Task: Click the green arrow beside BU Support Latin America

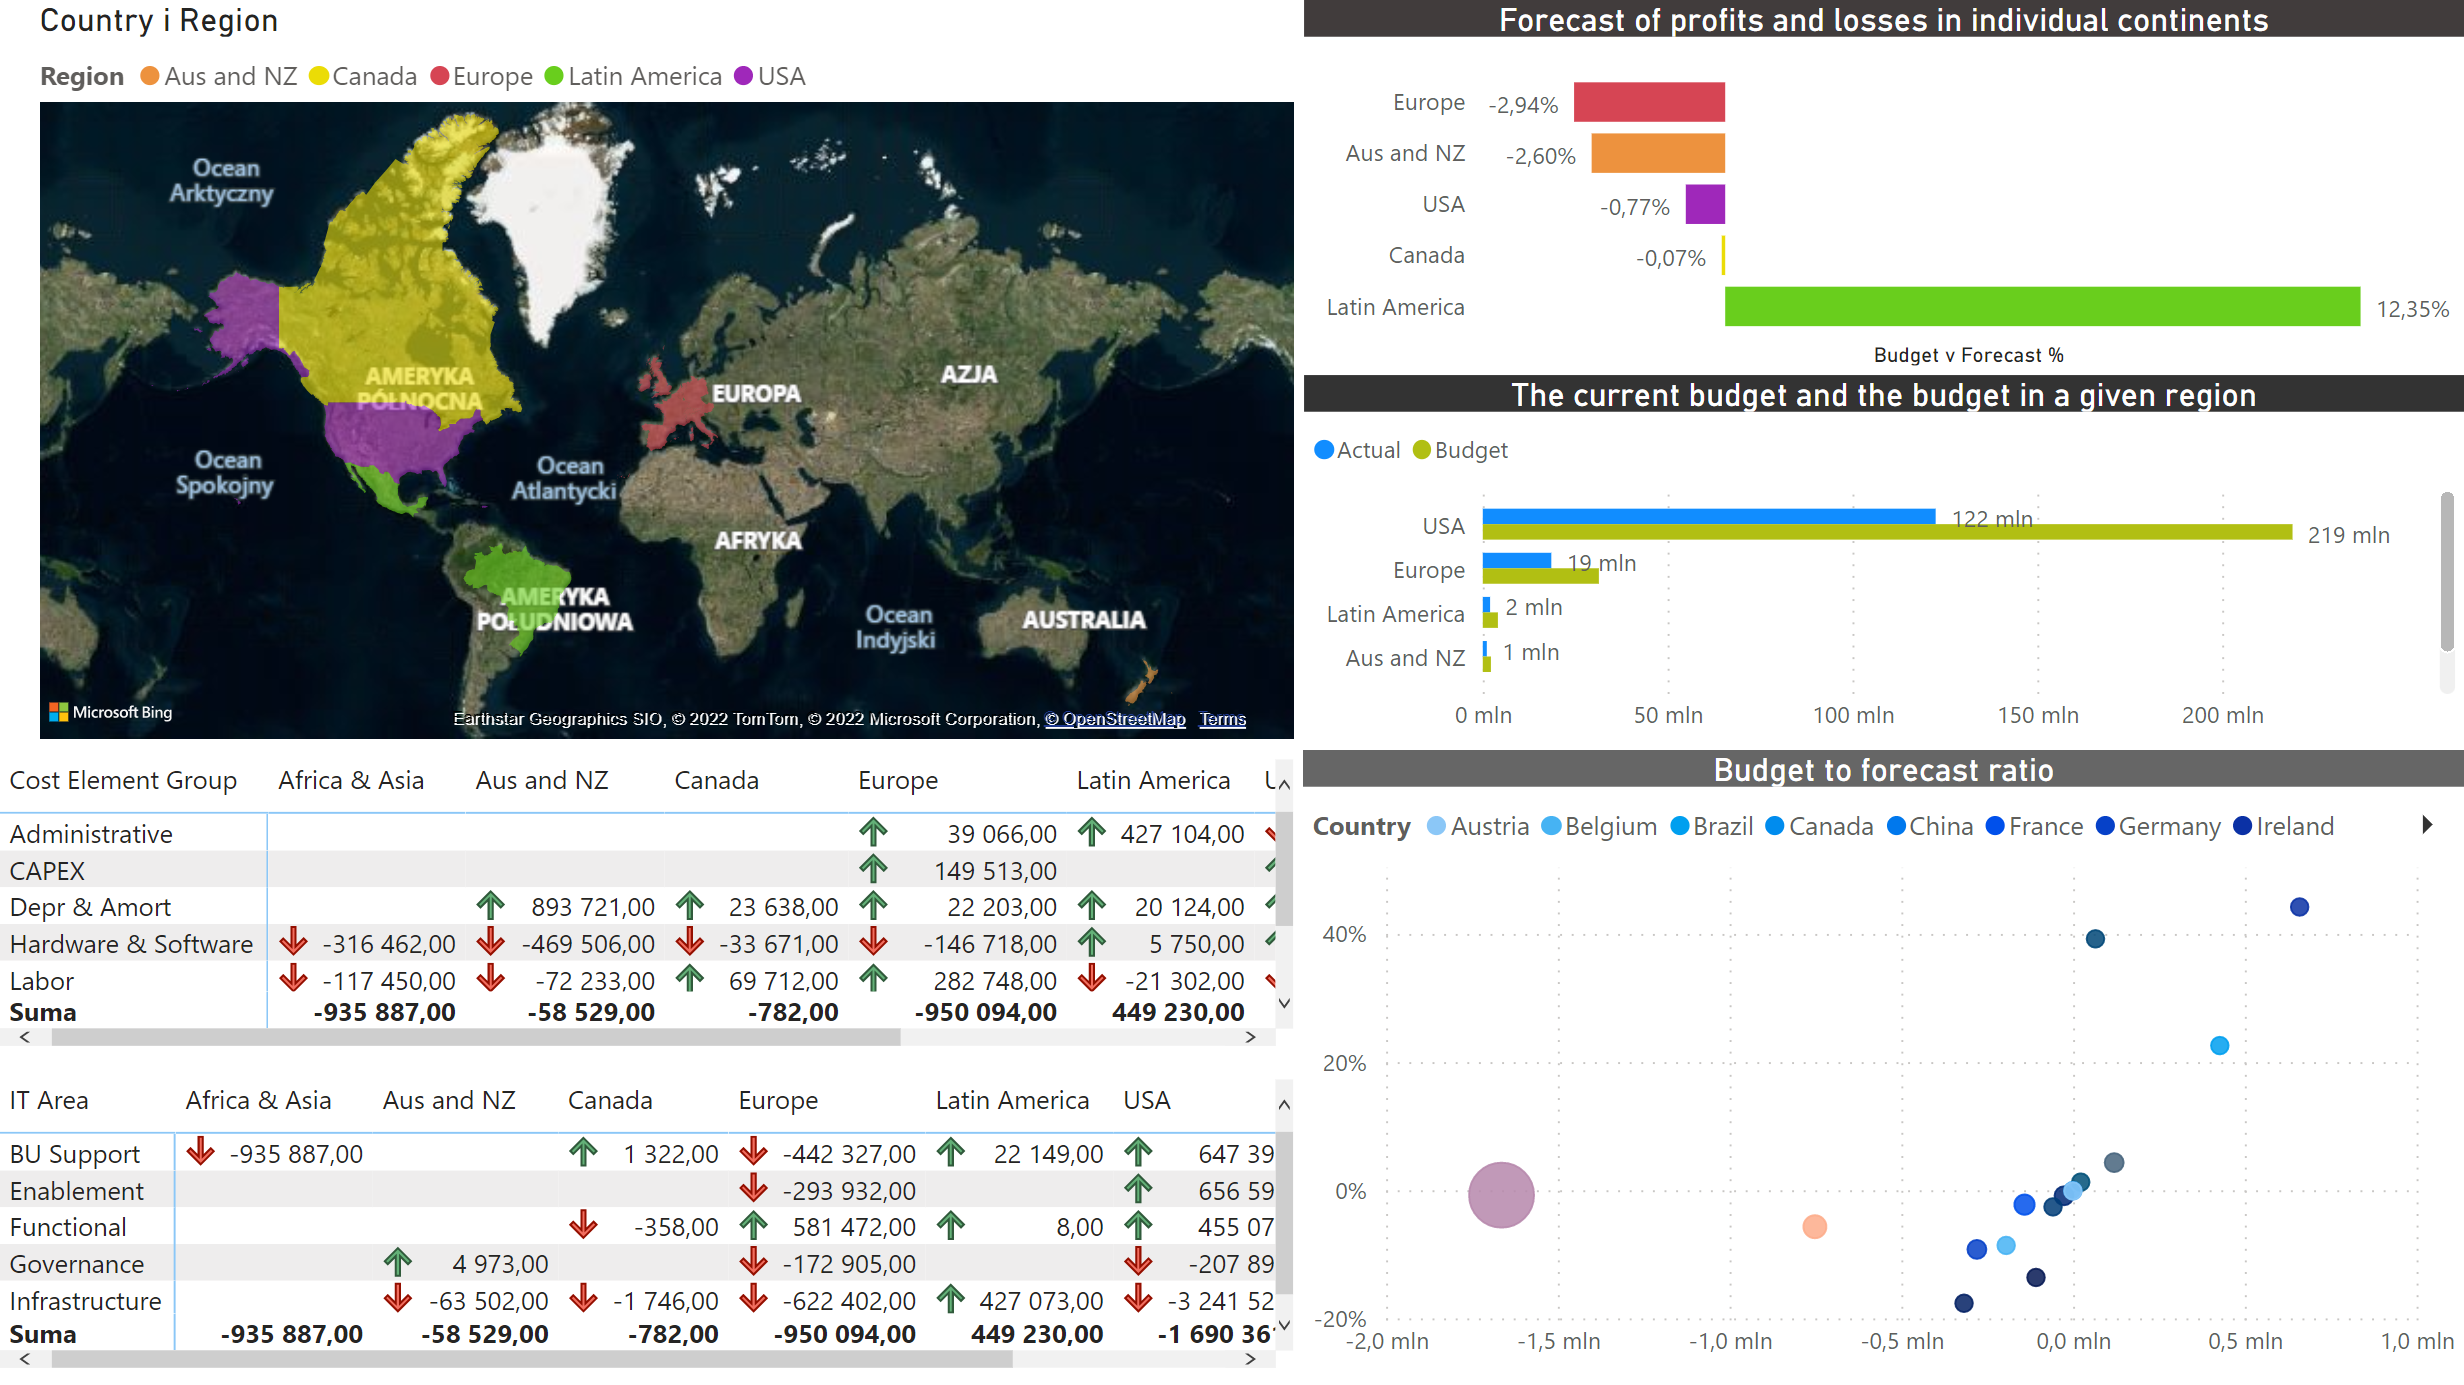Action: (951, 1152)
